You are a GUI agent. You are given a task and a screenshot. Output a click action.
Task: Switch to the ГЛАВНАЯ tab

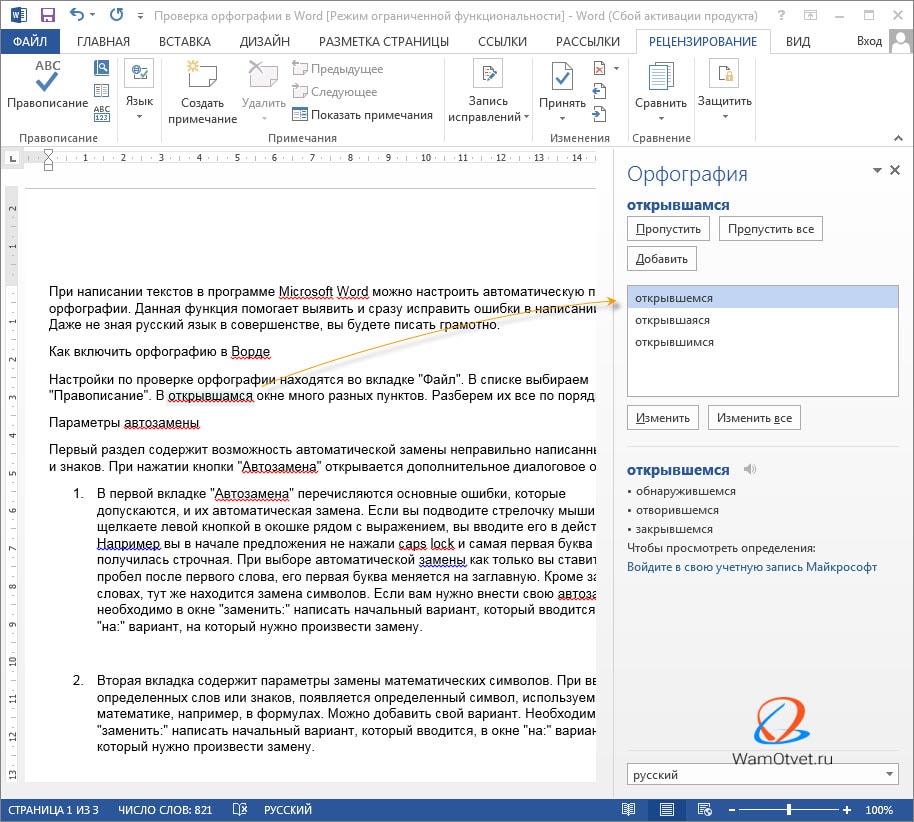click(103, 41)
